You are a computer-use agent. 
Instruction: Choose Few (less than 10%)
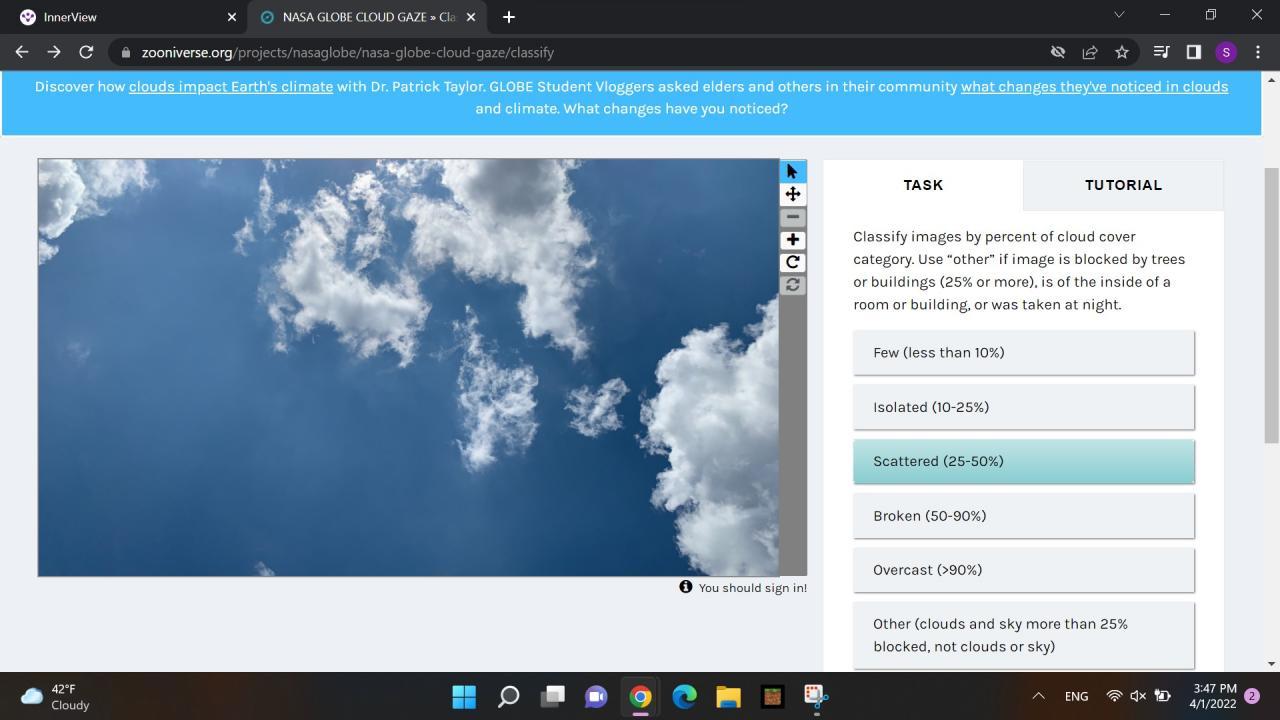tap(1023, 353)
